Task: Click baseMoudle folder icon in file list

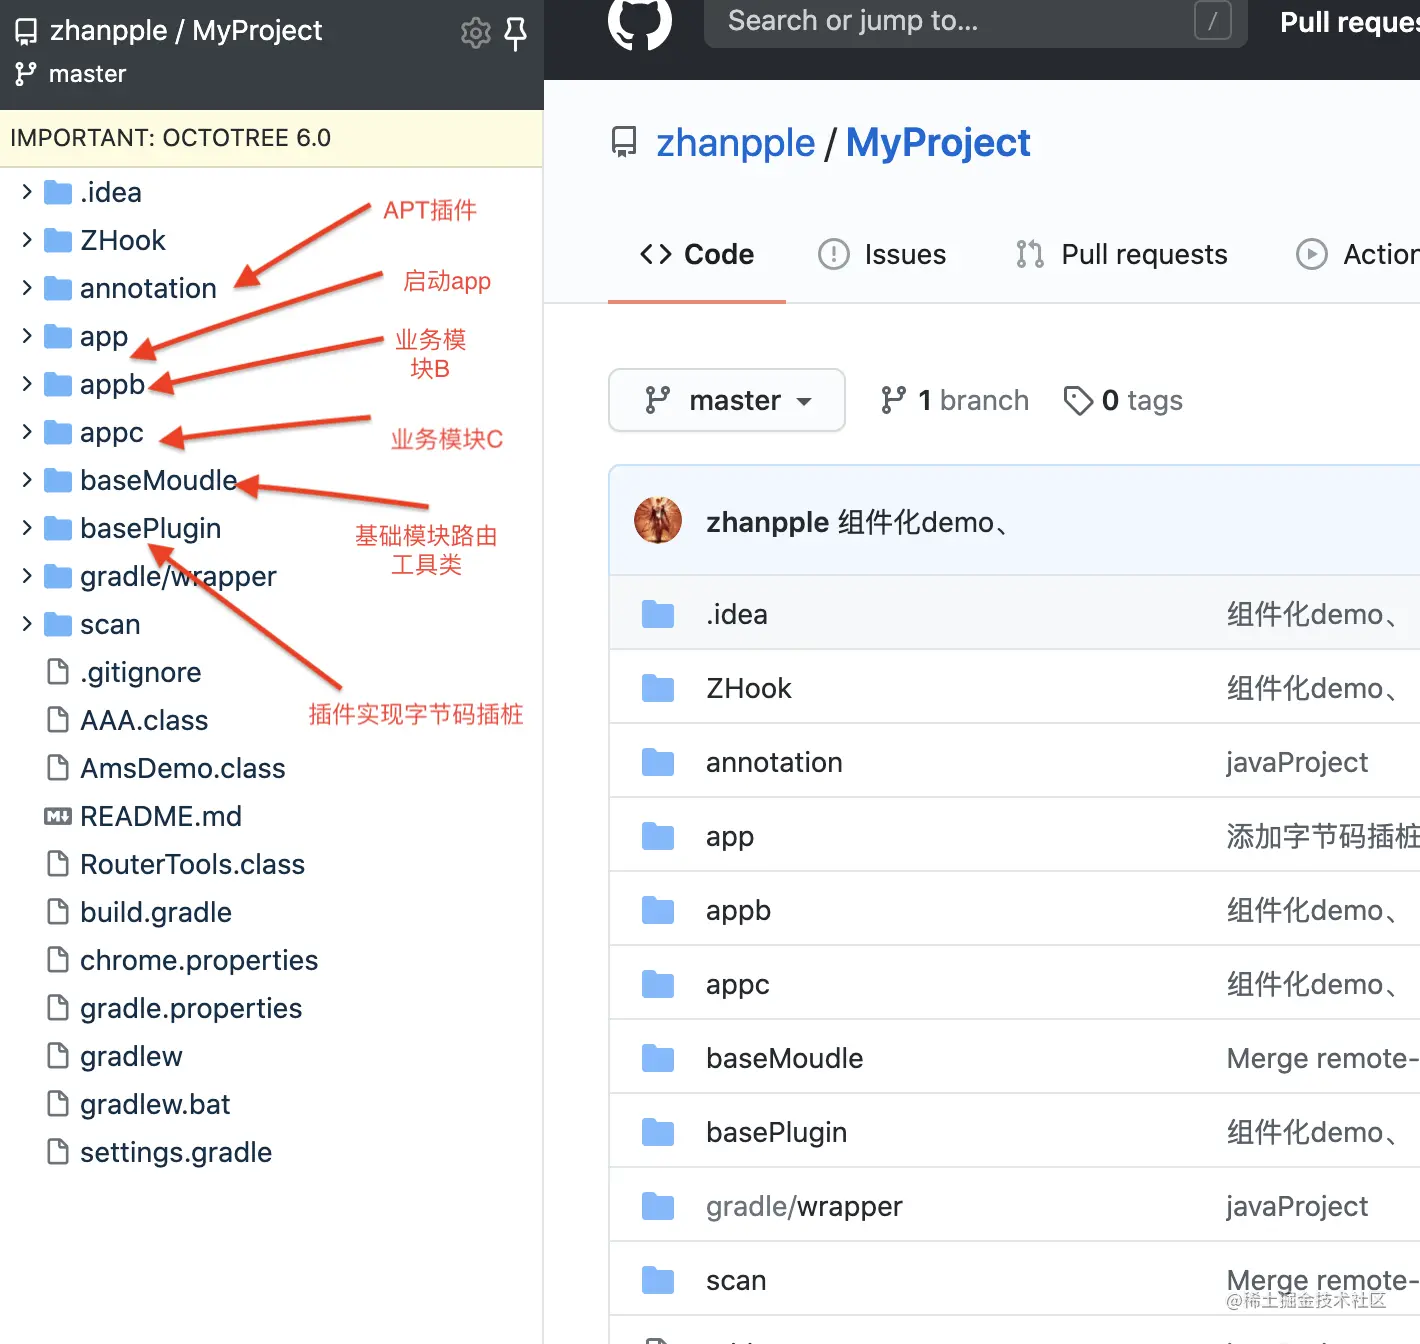Action: coord(658,1058)
